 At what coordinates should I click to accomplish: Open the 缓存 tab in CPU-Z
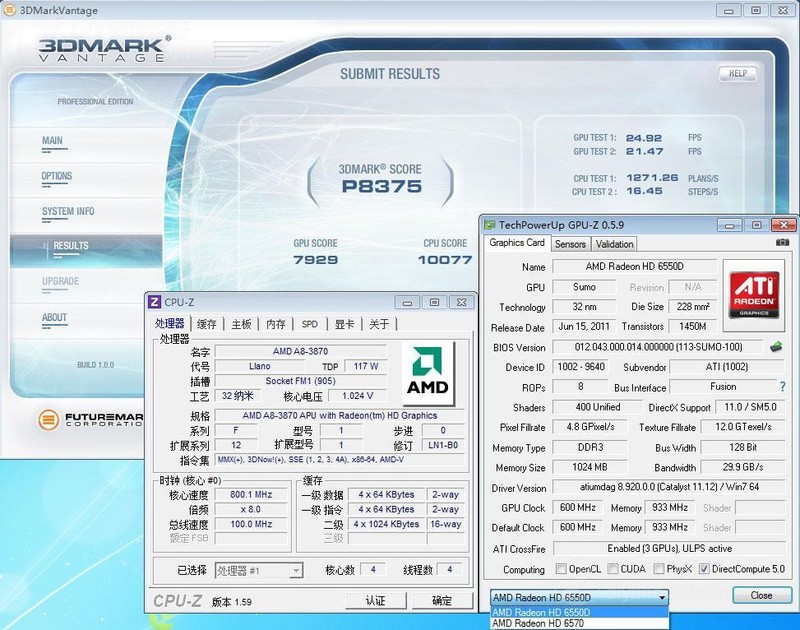pyautogui.click(x=207, y=324)
